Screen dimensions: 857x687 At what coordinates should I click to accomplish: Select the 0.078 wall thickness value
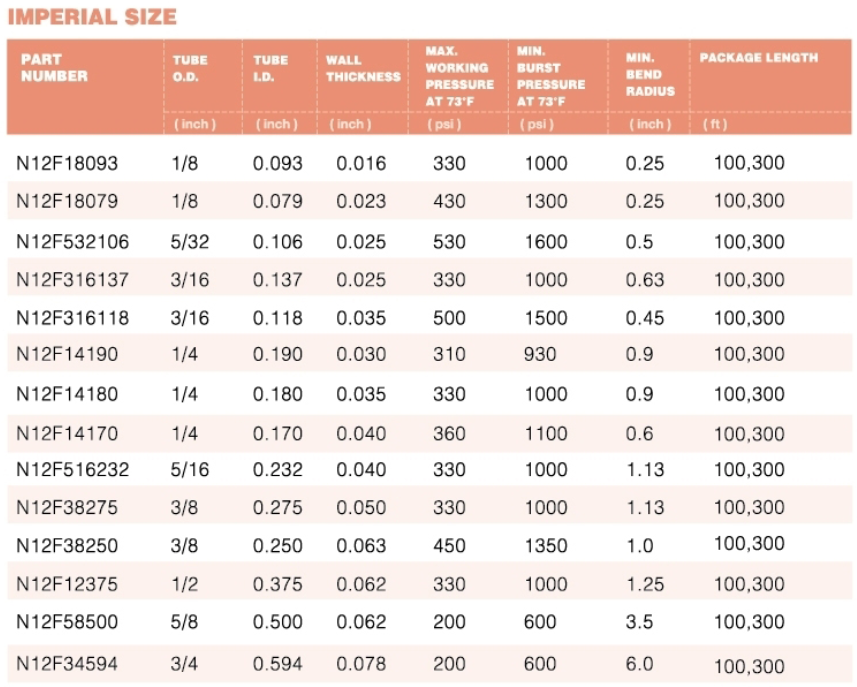click(x=360, y=665)
